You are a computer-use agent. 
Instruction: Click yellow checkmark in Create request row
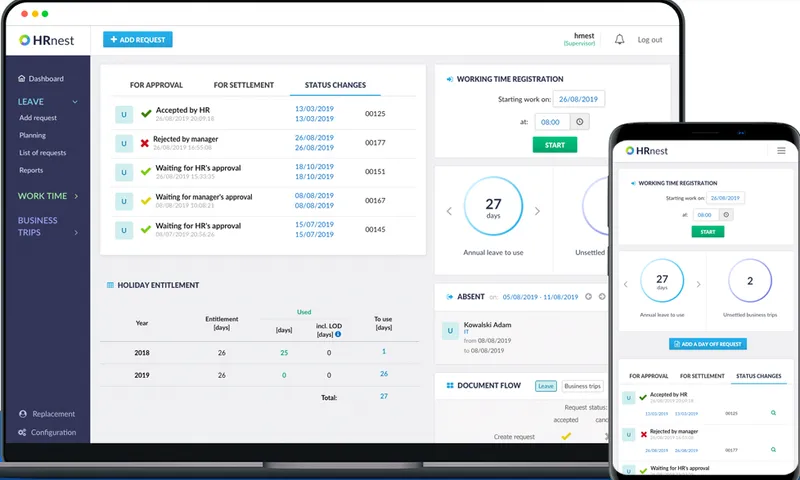pos(566,436)
